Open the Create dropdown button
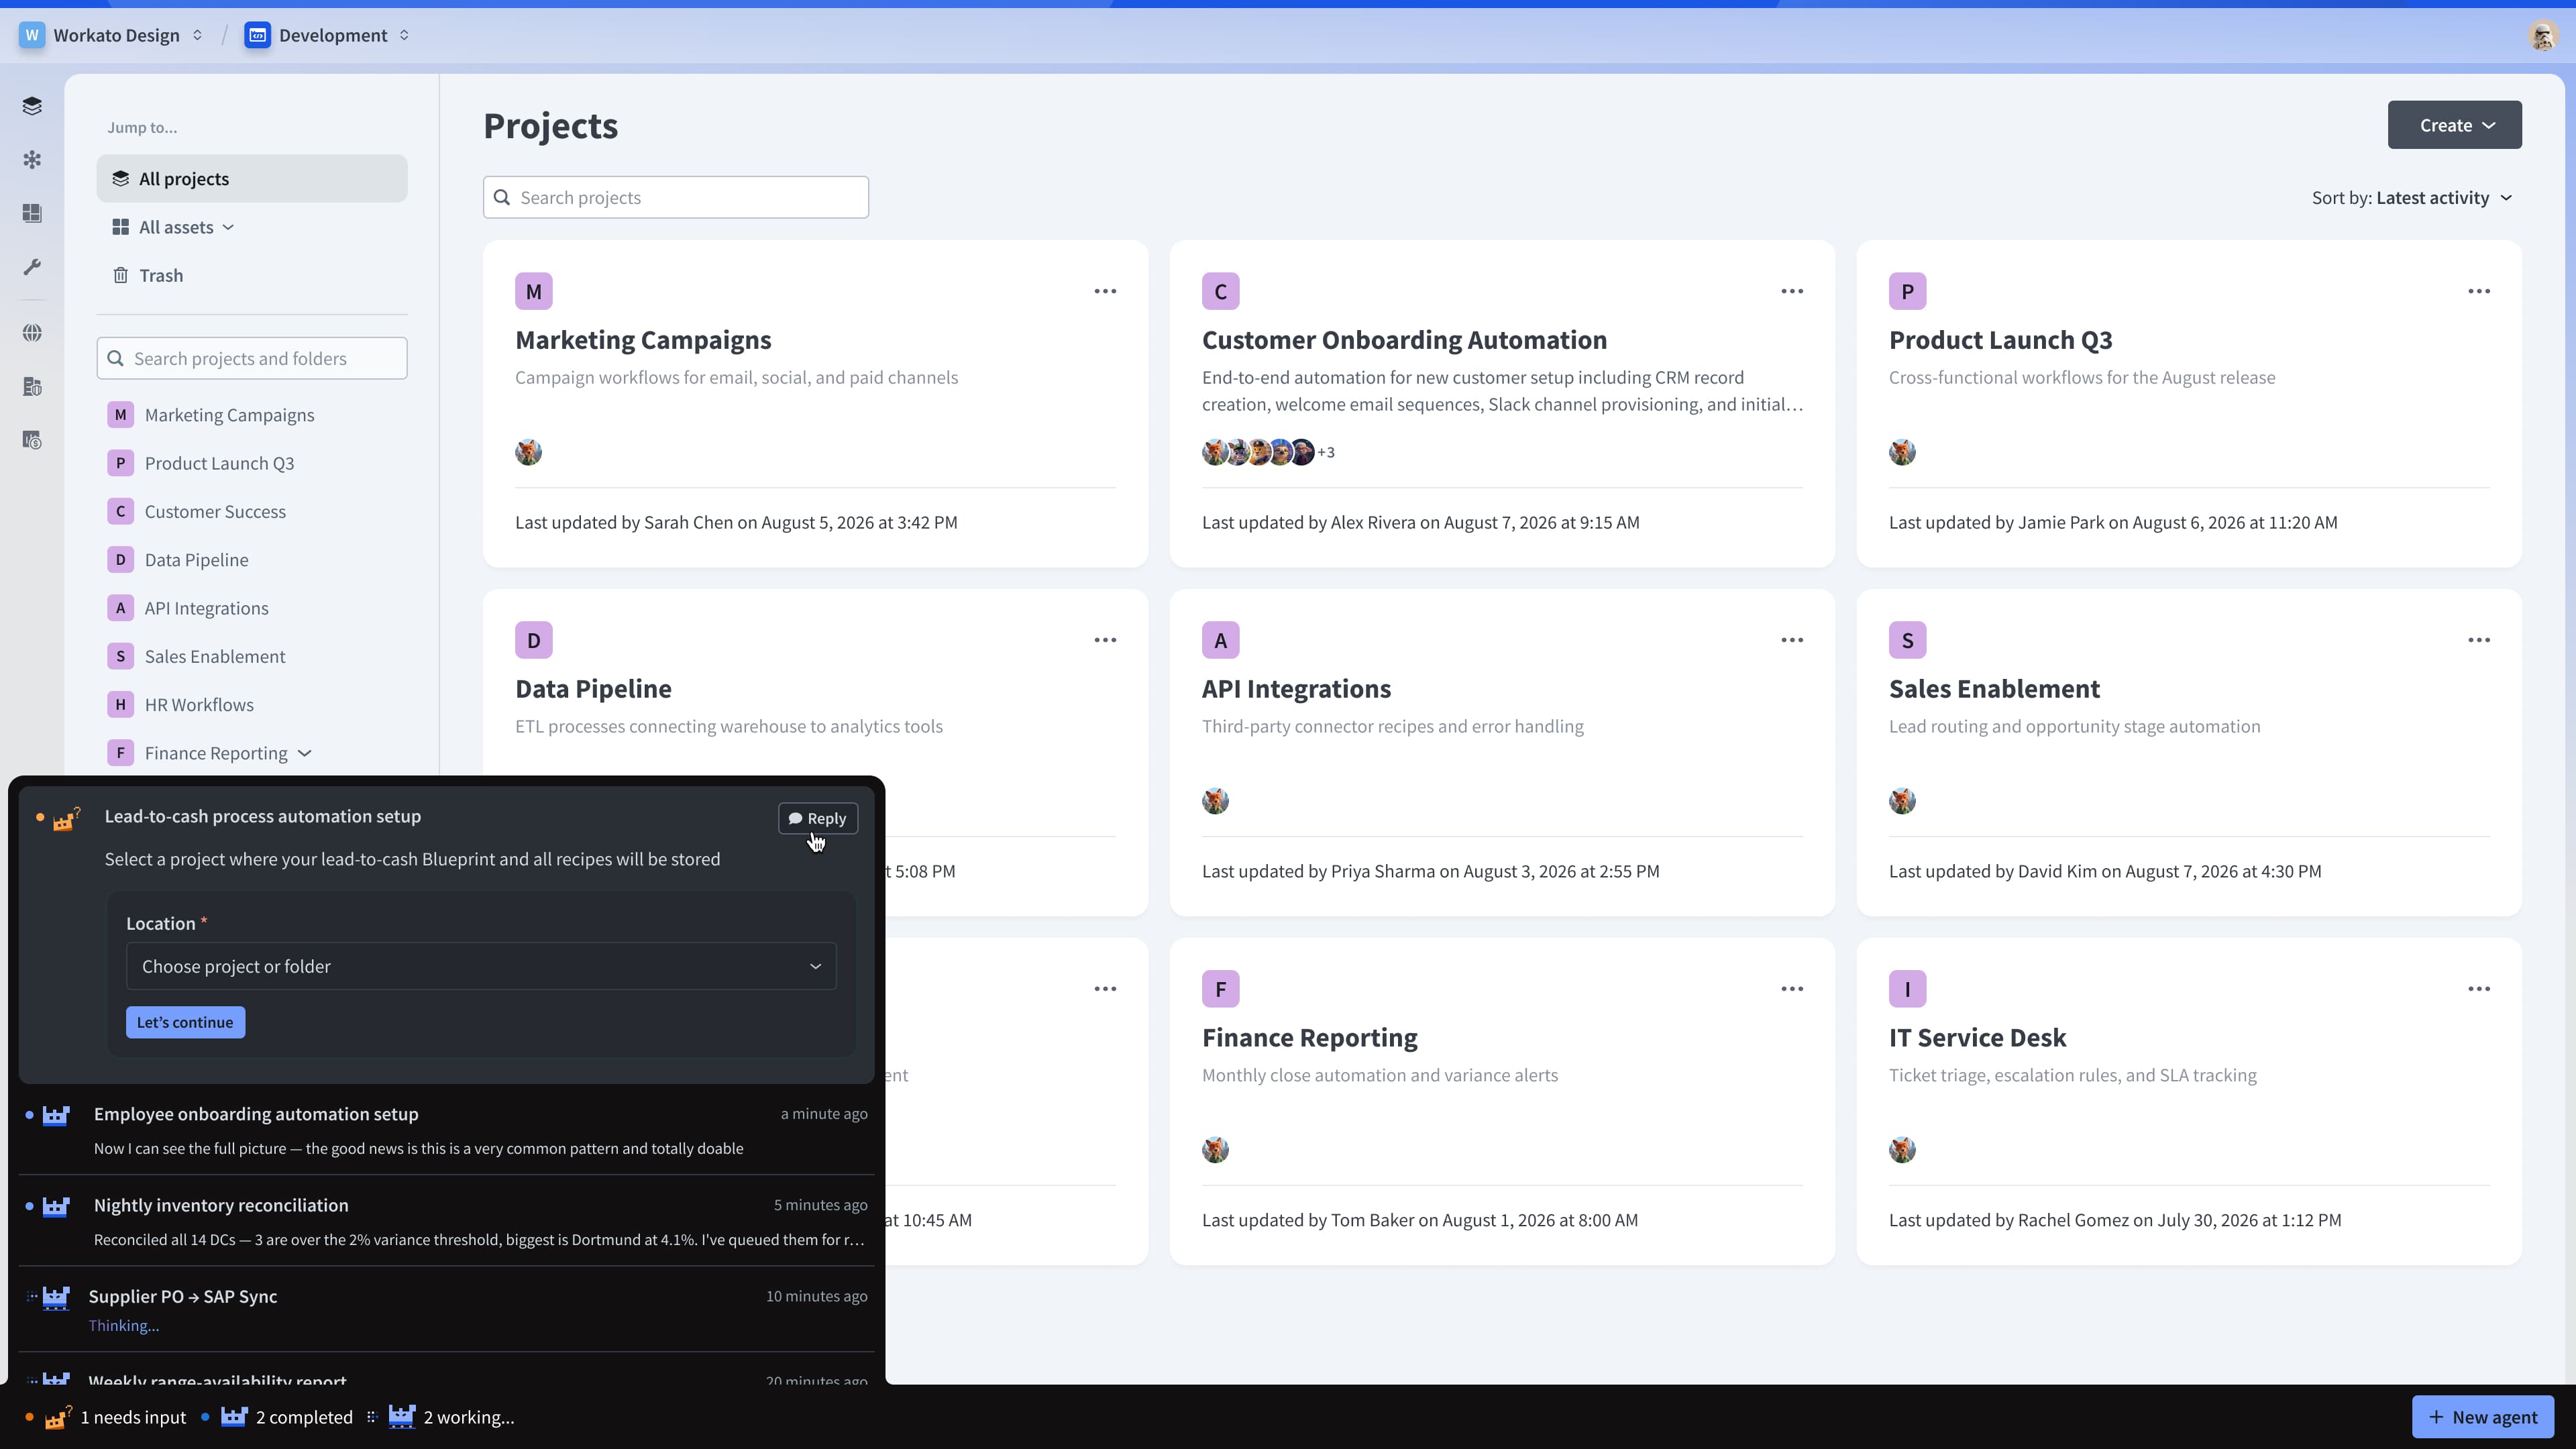Image resolution: width=2576 pixels, height=1449 pixels. 2455,125
